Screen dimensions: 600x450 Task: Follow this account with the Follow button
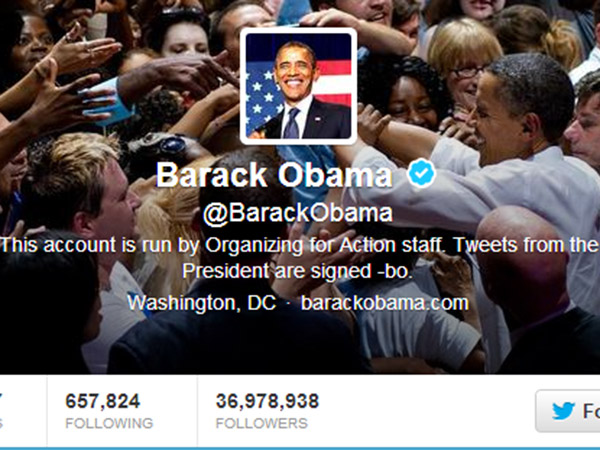click(x=568, y=411)
